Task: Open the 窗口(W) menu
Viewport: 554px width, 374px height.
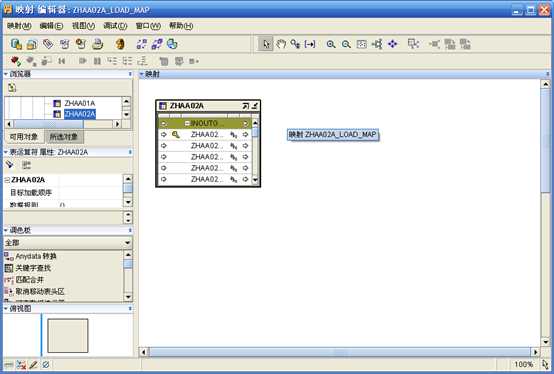Action: coord(148,26)
